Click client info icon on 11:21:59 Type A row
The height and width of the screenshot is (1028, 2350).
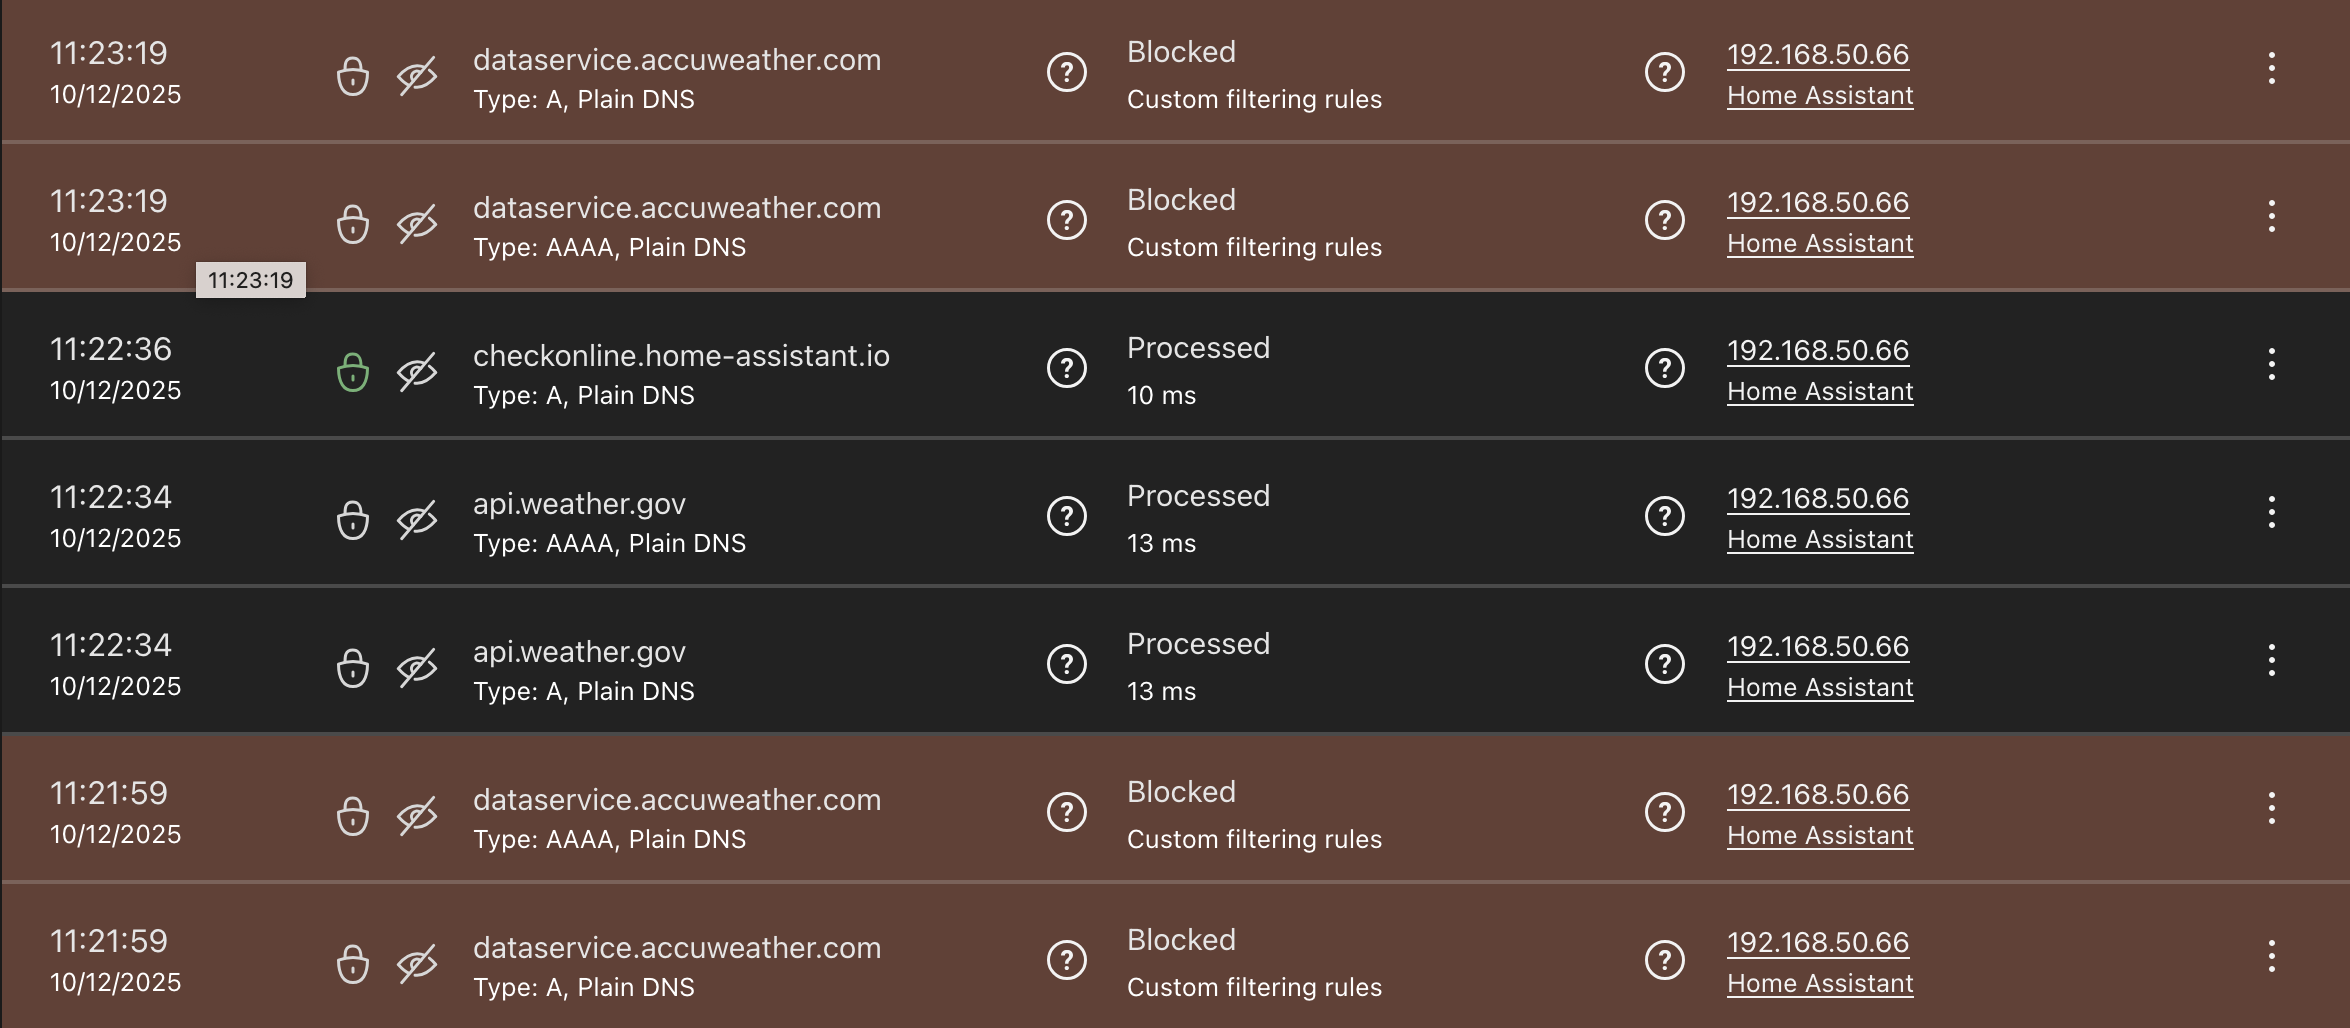tap(1664, 960)
